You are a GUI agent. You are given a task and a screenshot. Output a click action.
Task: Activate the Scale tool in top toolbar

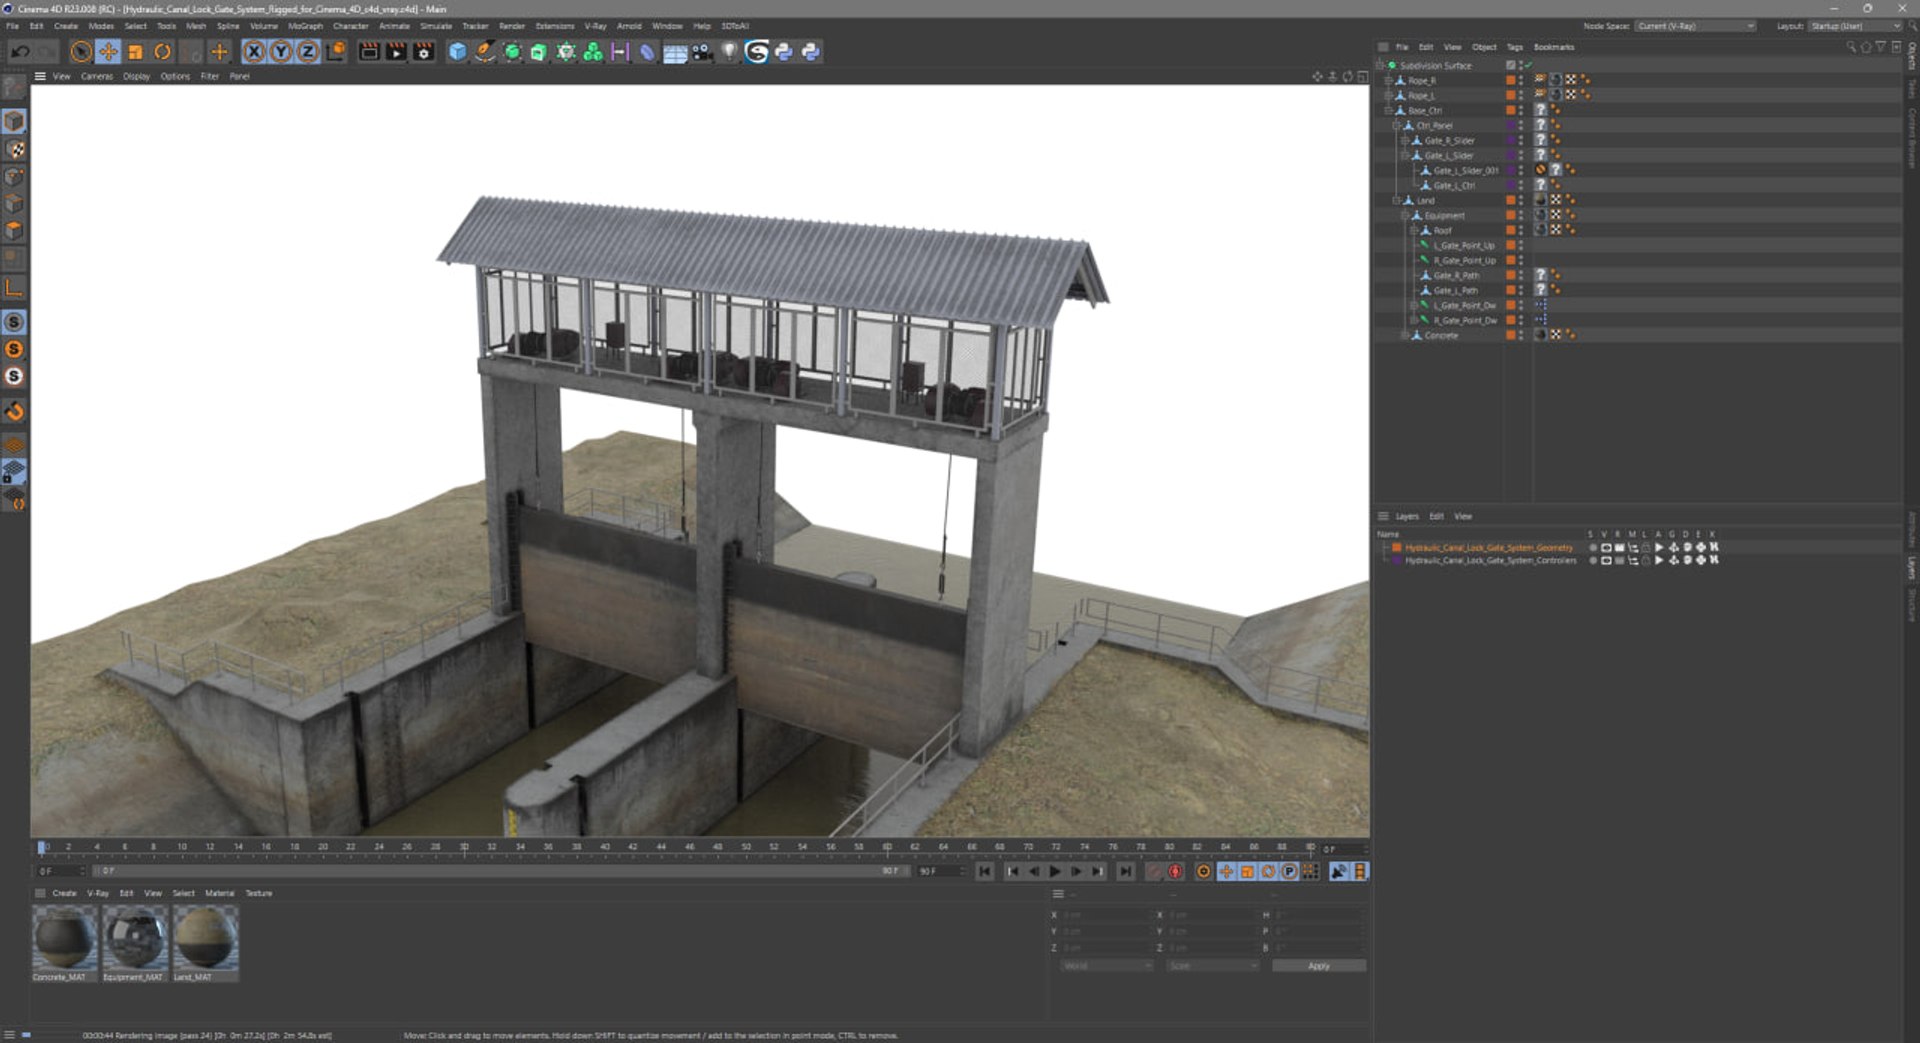[135, 52]
